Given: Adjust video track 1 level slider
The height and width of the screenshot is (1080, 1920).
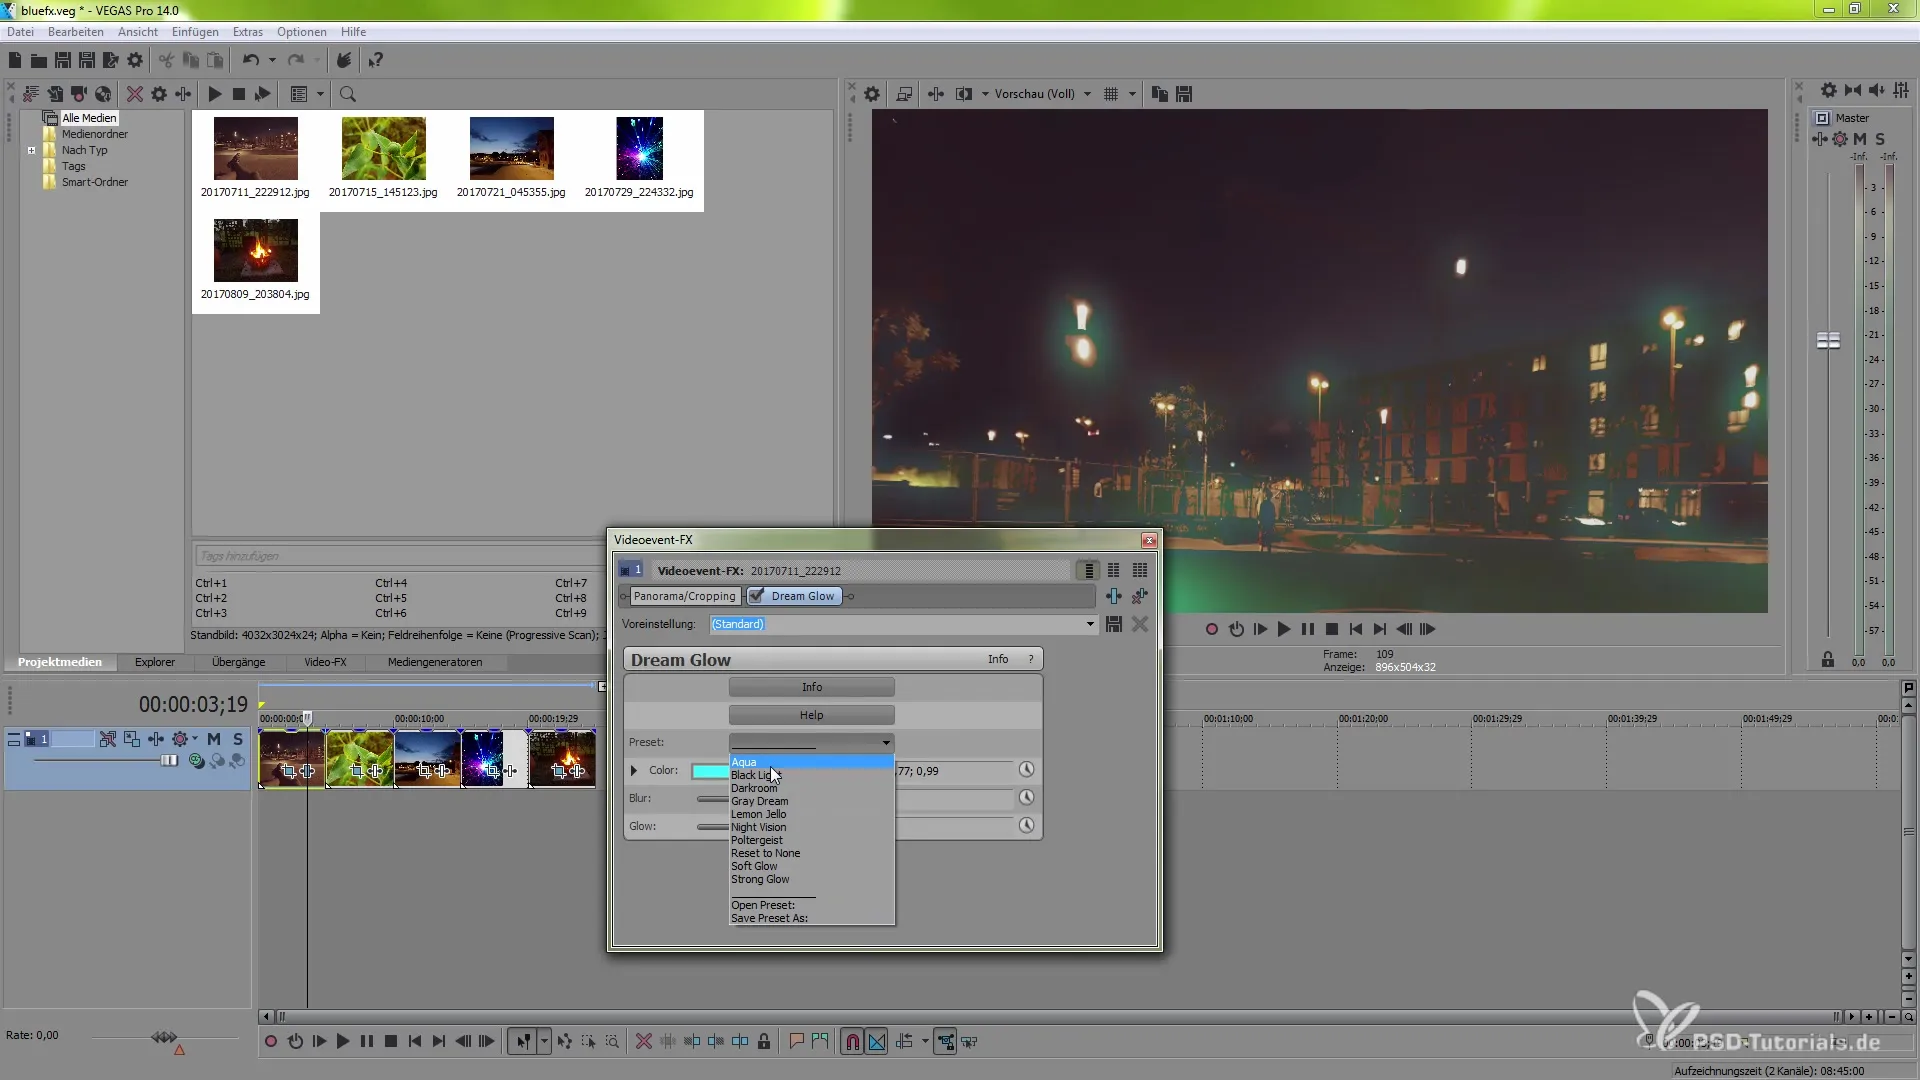Looking at the screenshot, I should click(169, 761).
